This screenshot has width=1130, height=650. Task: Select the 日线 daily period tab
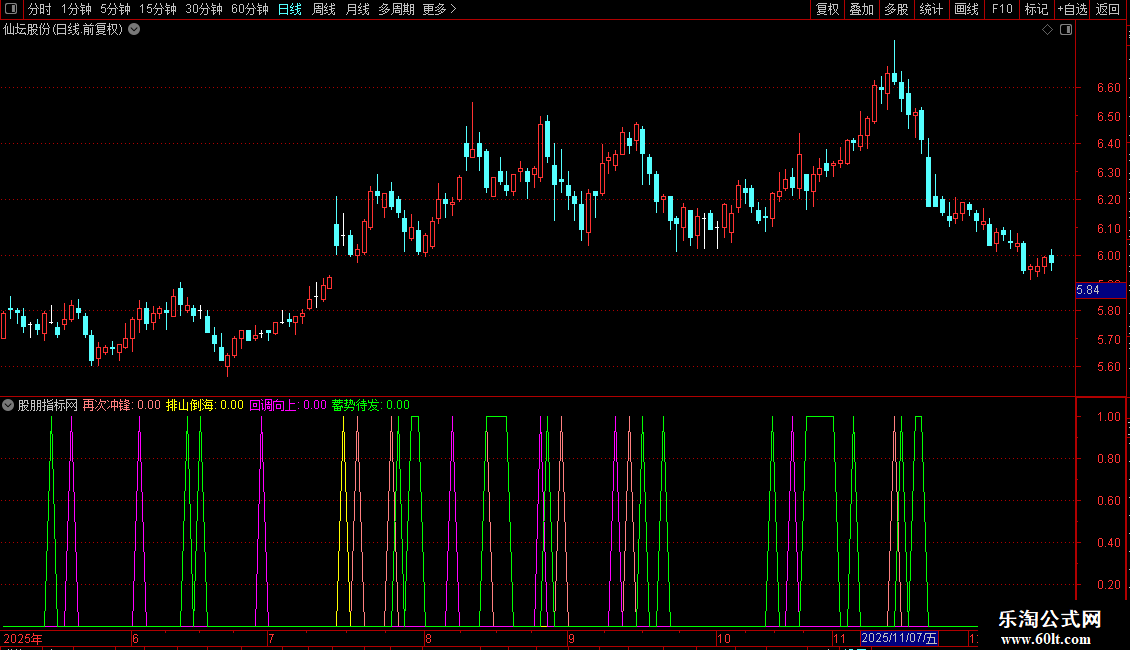coord(290,9)
